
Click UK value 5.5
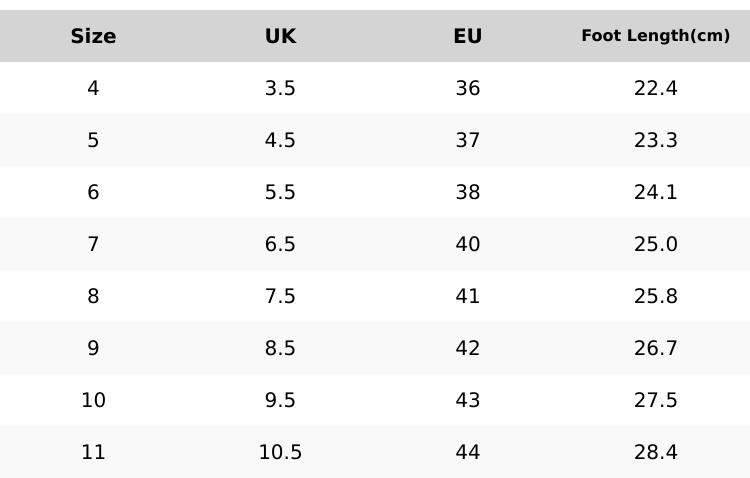[280, 192]
